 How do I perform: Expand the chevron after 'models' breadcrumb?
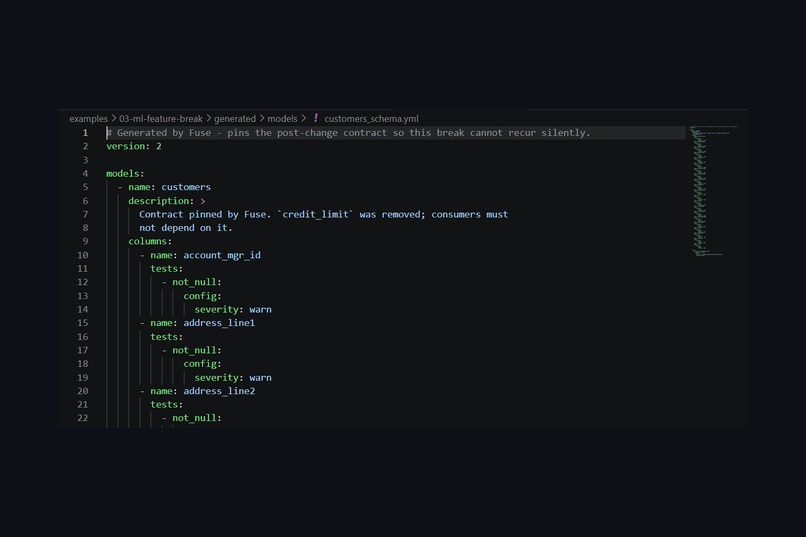[303, 119]
